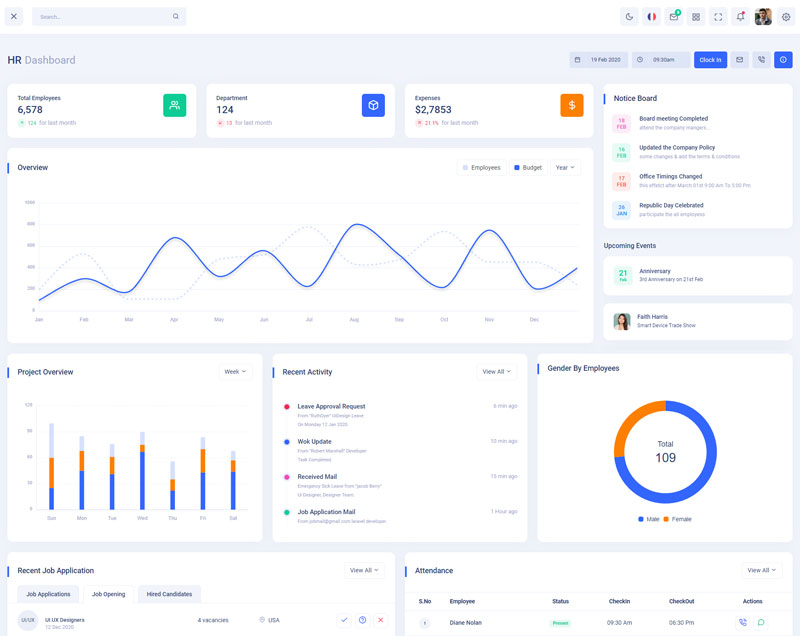Toggle the Employees series in Overview chart
The height and width of the screenshot is (636, 800).
click(481, 168)
